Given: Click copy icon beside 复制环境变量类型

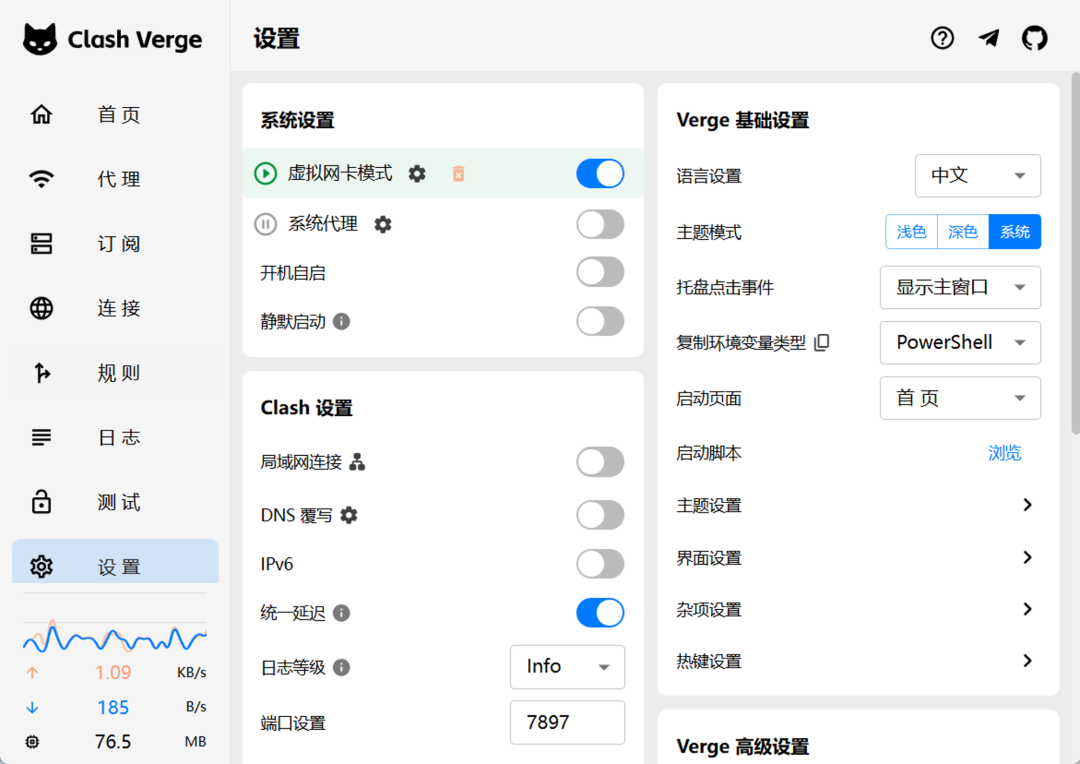Looking at the screenshot, I should (822, 342).
